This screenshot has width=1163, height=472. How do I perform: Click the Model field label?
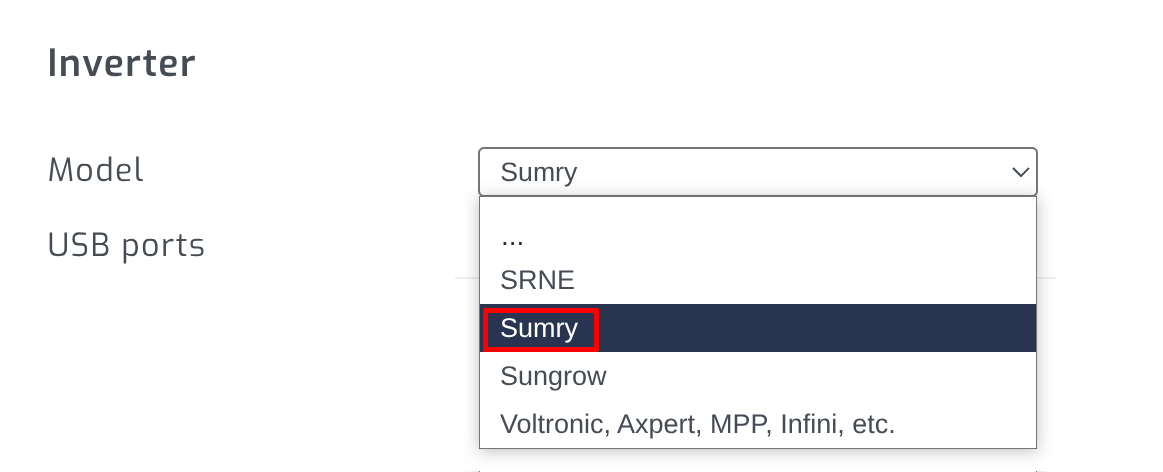tap(96, 170)
